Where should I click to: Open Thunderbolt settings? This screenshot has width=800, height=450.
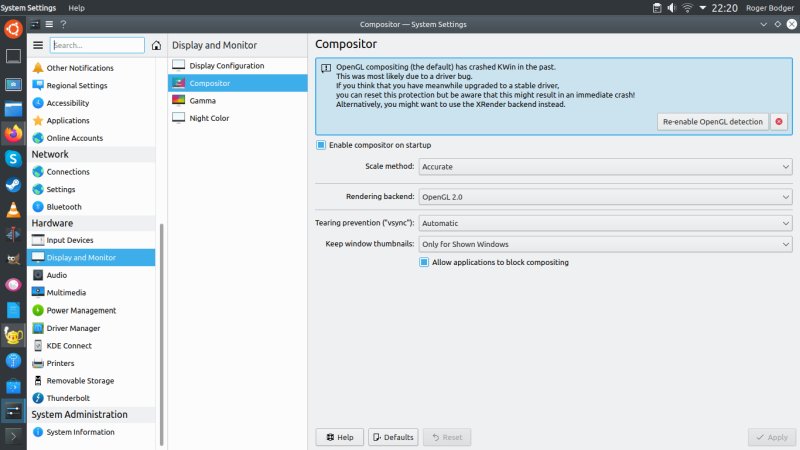click(x=91, y=398)
